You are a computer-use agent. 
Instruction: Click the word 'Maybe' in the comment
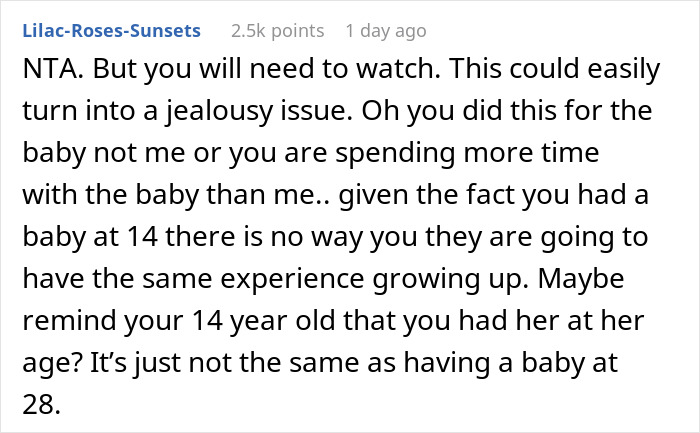581,279
